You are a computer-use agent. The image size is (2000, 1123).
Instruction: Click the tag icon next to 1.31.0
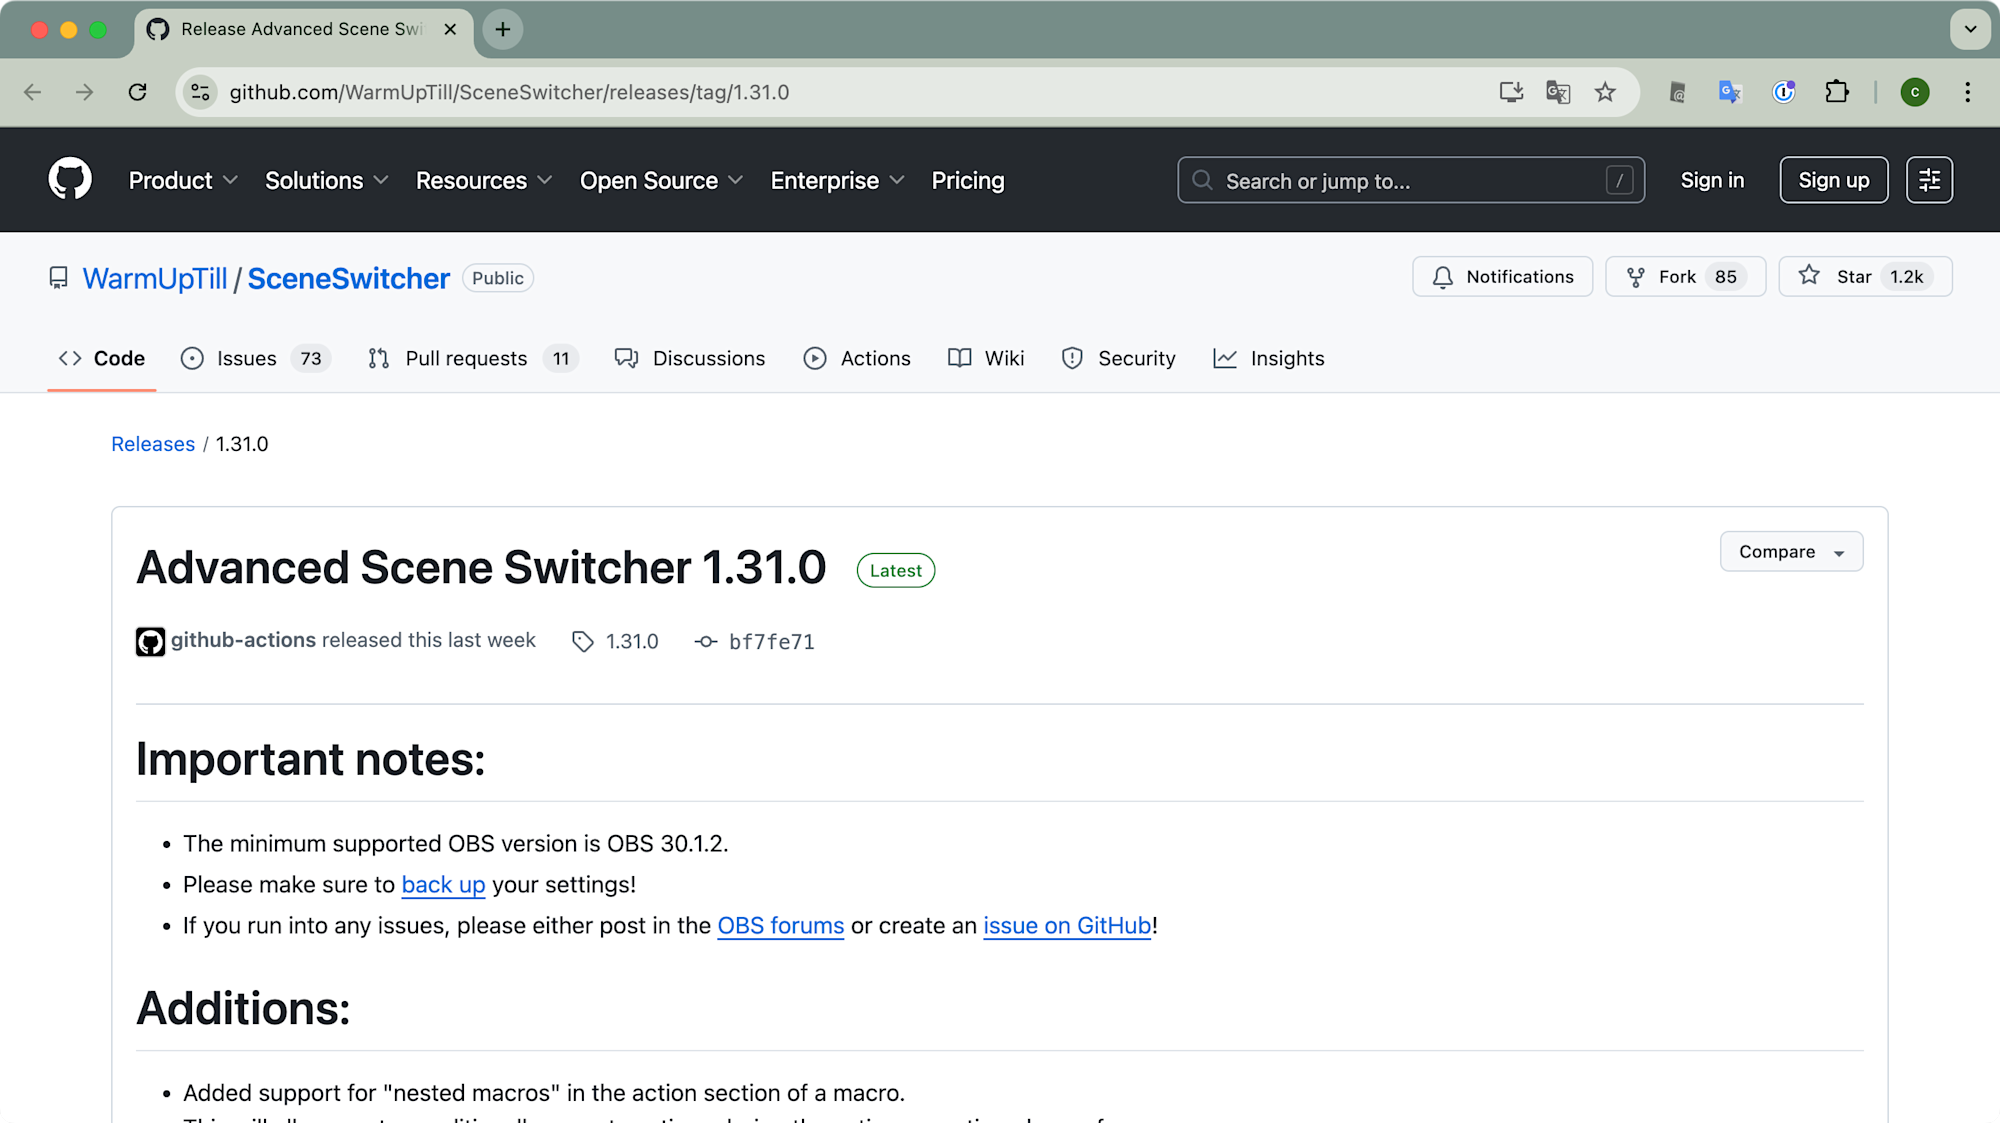pyautogui.click(x=583, y=642)
